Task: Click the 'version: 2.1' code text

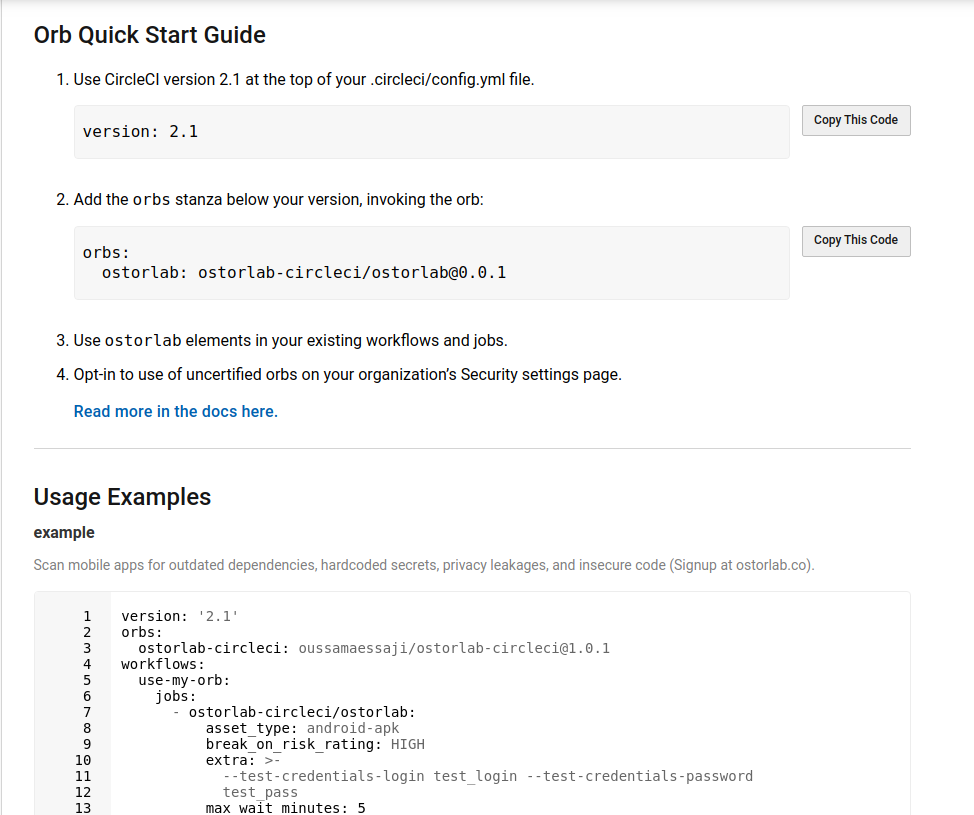Action: point(140,132)
